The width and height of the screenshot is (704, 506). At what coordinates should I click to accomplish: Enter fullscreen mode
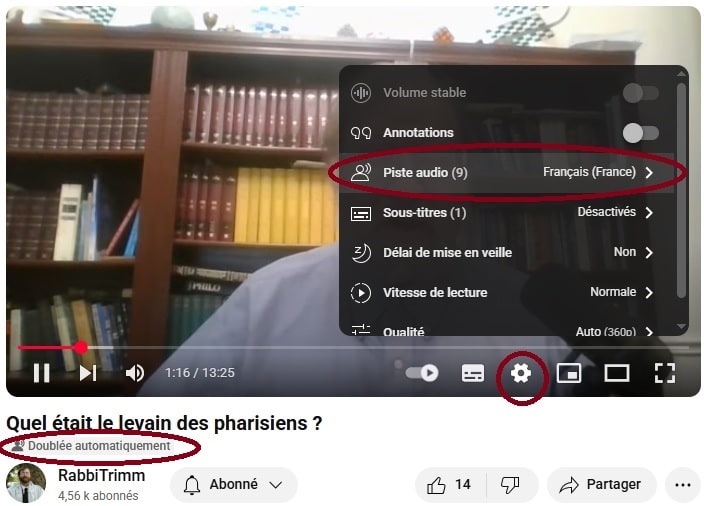pos(664,373)
